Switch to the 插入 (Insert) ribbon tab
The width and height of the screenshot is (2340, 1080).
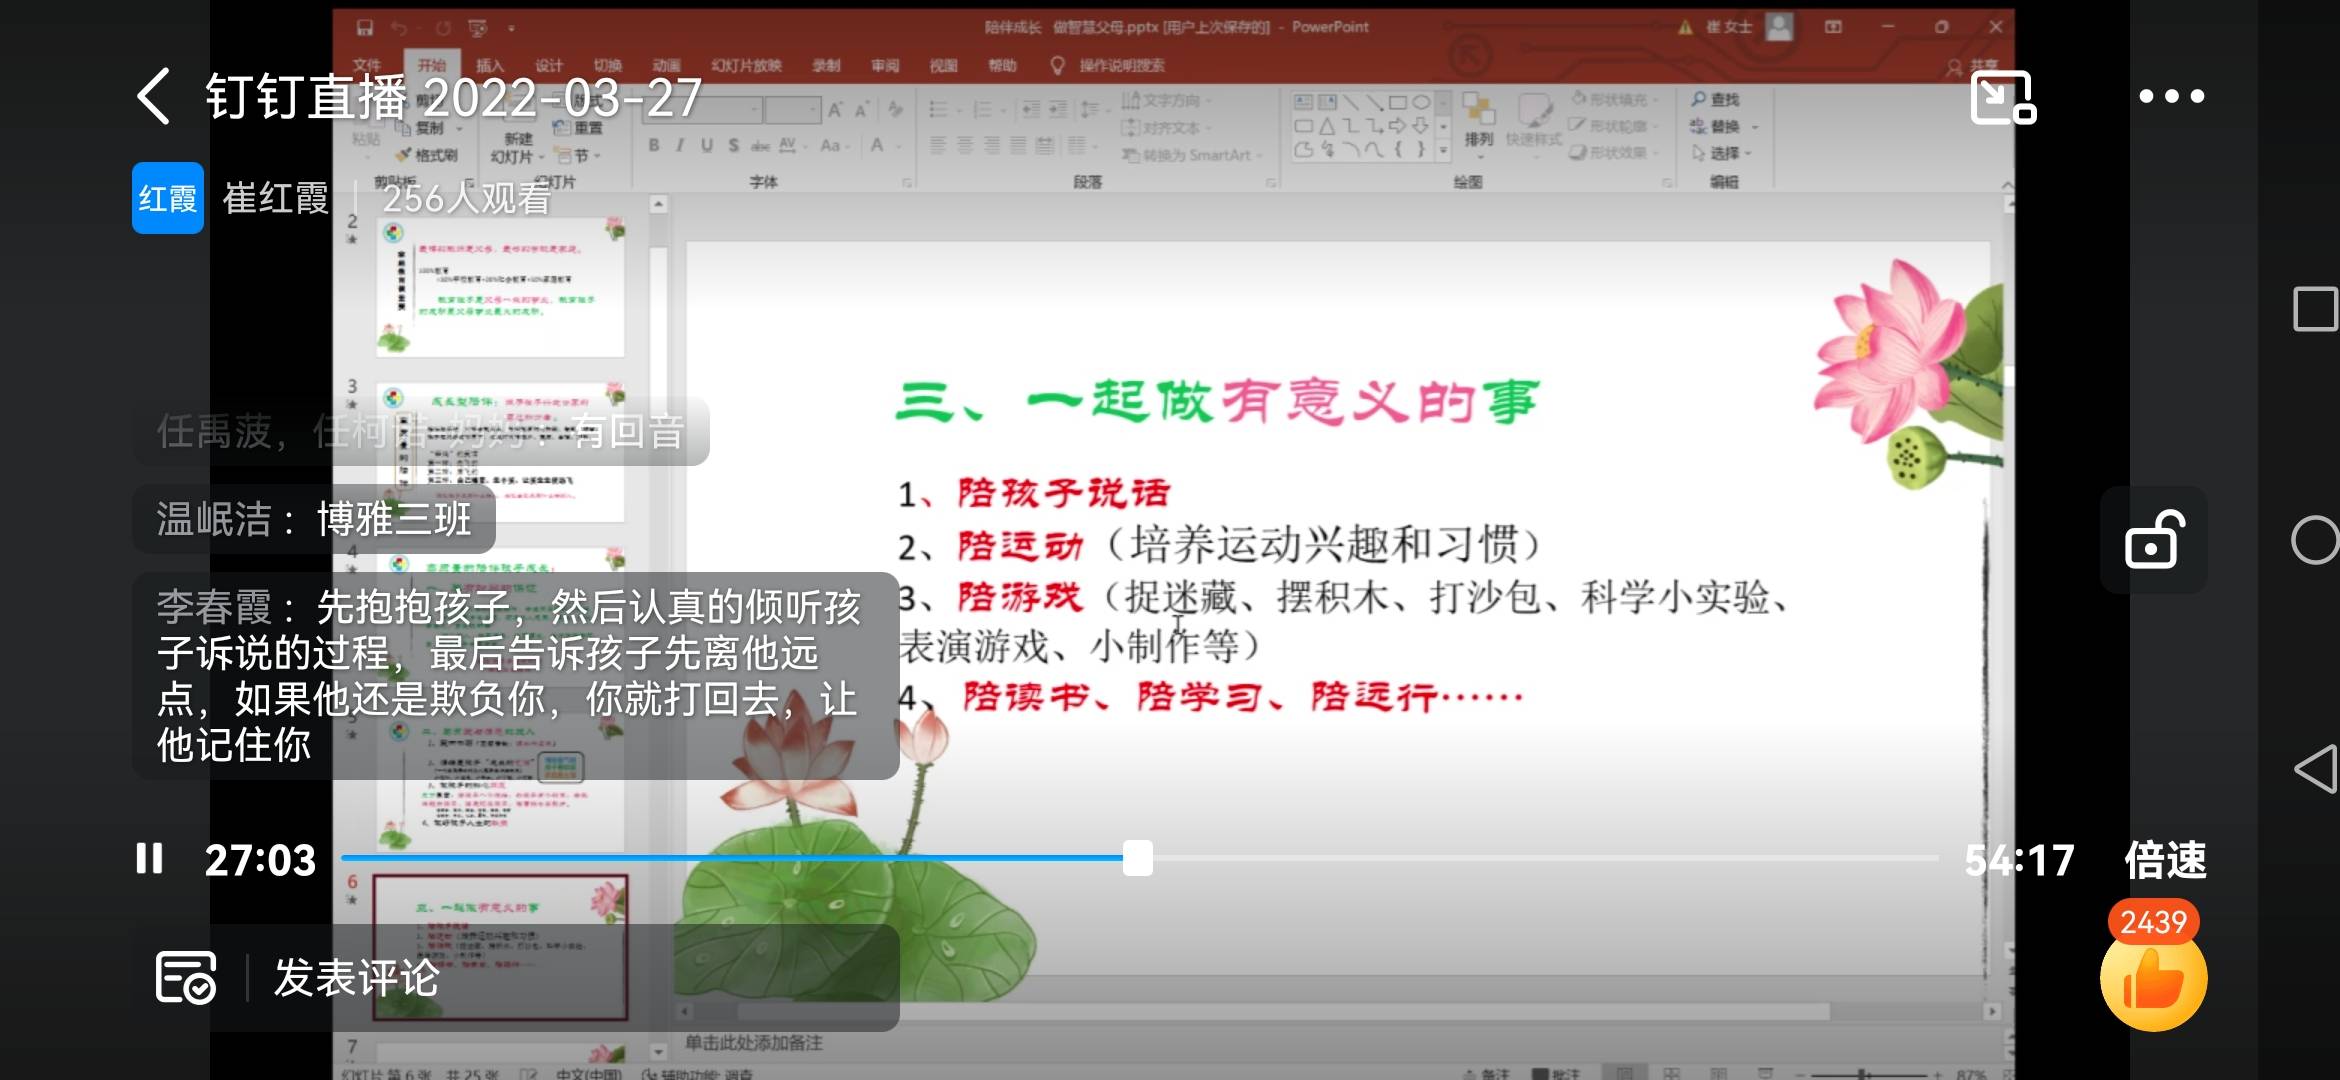click(491, 65)
